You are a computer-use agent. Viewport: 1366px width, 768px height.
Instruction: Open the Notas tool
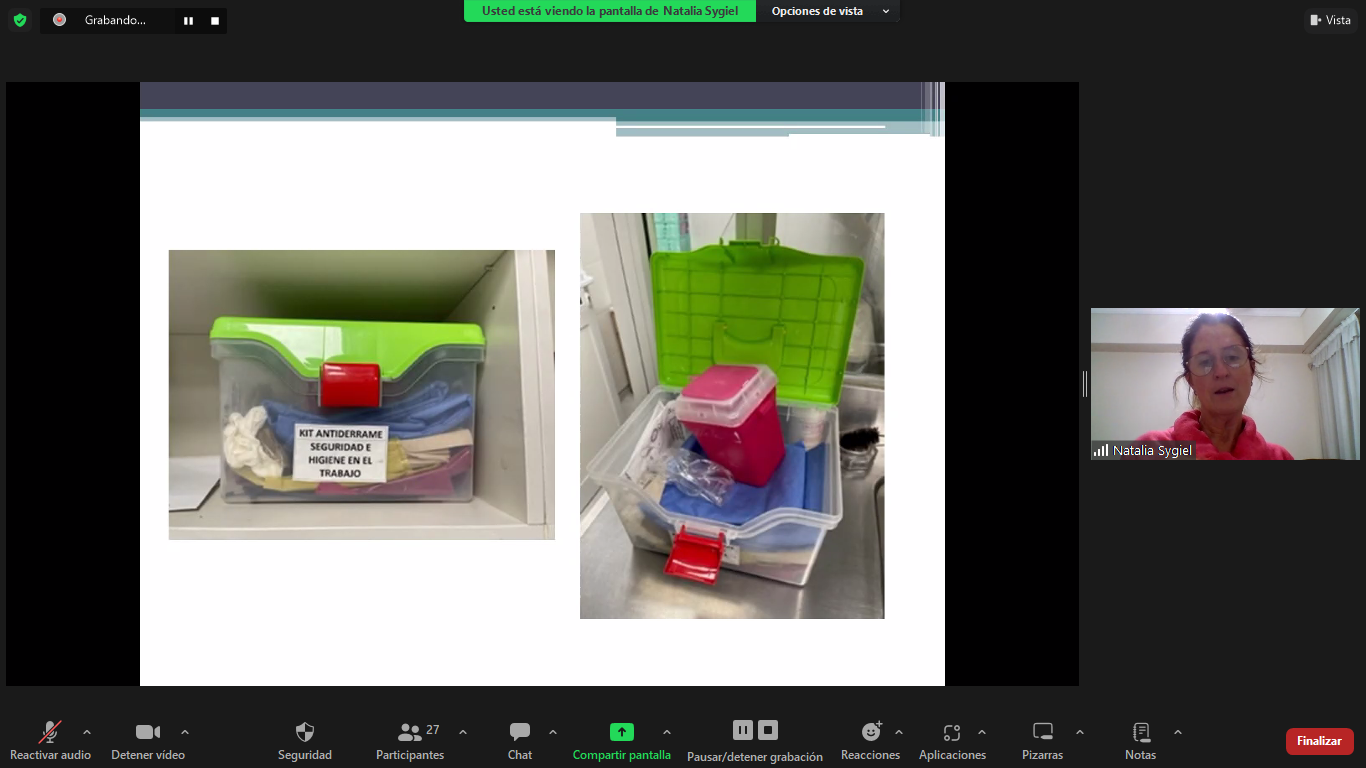coord(1141,740)
